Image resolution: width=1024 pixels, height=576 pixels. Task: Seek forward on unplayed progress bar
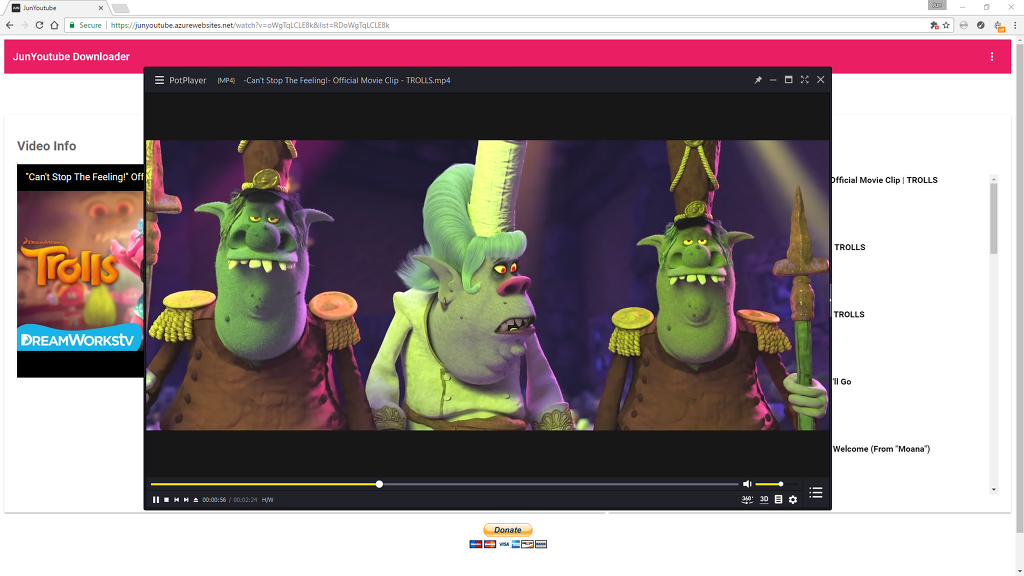[560, 484]
